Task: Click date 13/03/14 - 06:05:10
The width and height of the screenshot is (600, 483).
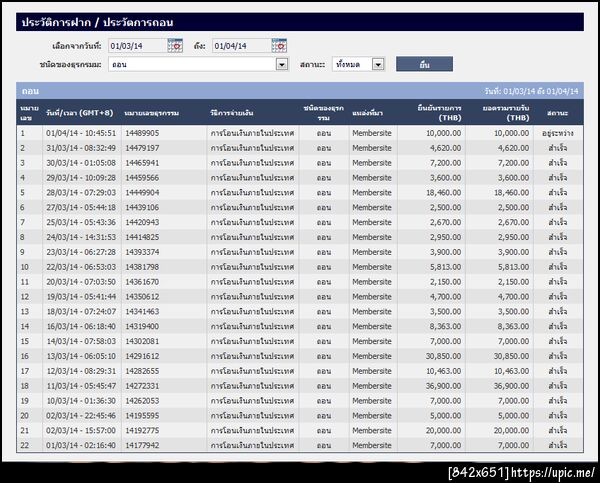Action: [x=81, y=356]
